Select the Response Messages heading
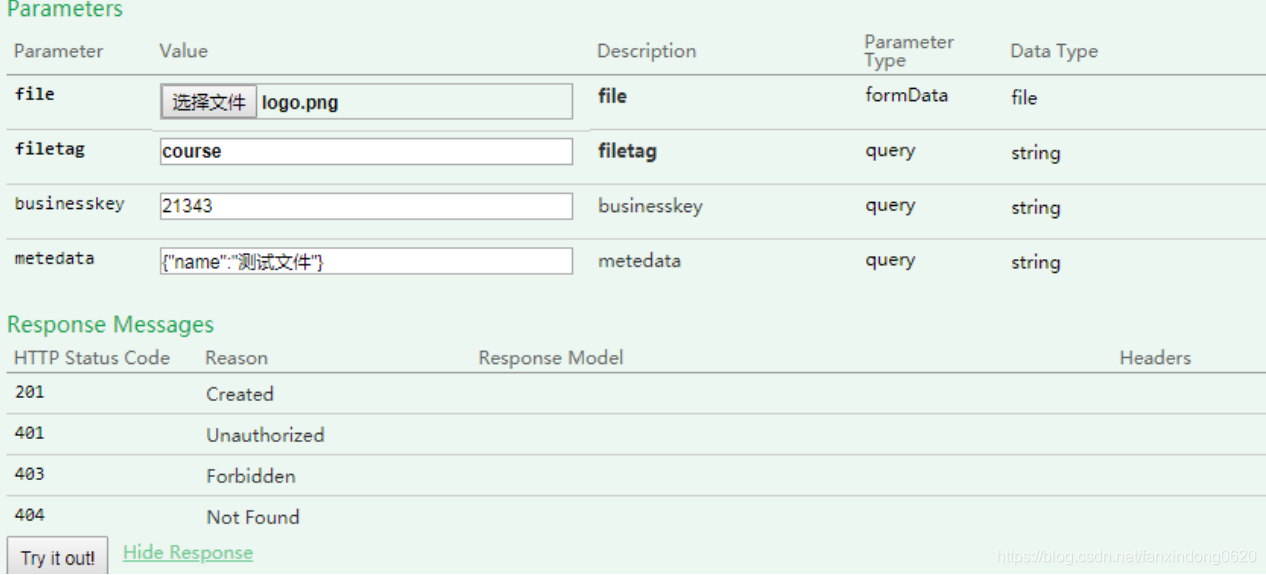 pos(110,325)
